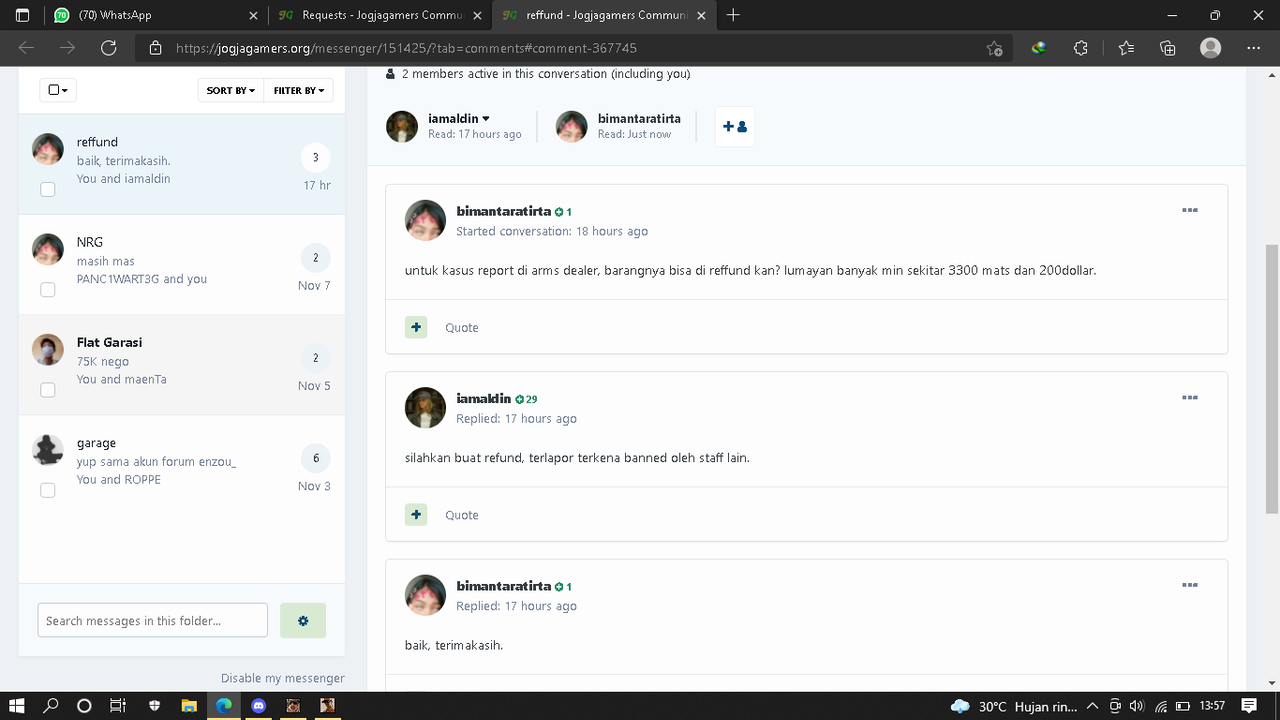Click Quote under iamaldin's reply
The image size is (1280, 720).
(x=462, y=515)
